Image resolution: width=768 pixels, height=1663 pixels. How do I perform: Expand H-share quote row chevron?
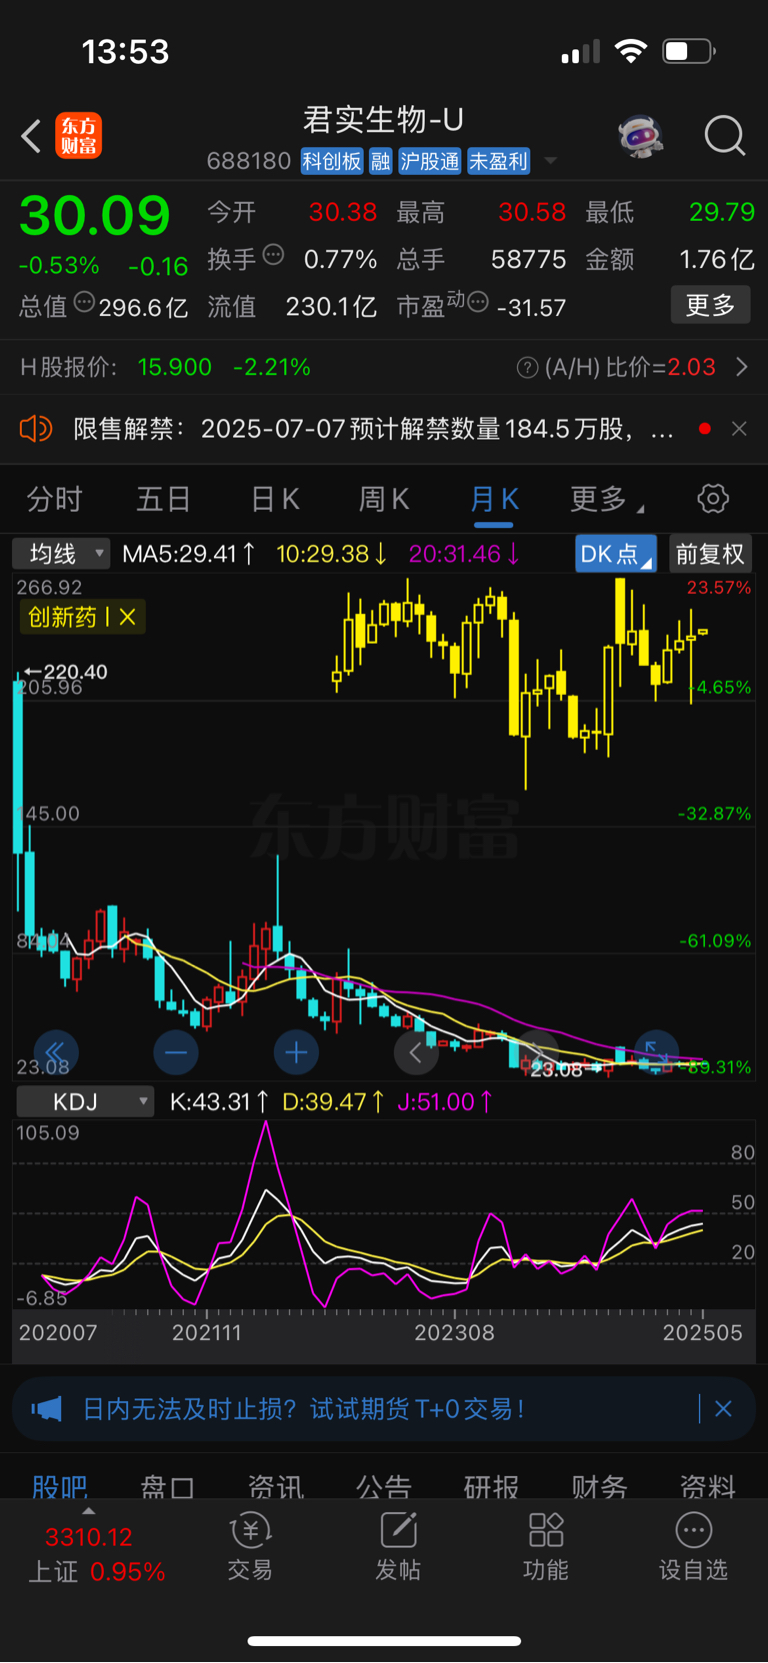[x=742, y=367]
